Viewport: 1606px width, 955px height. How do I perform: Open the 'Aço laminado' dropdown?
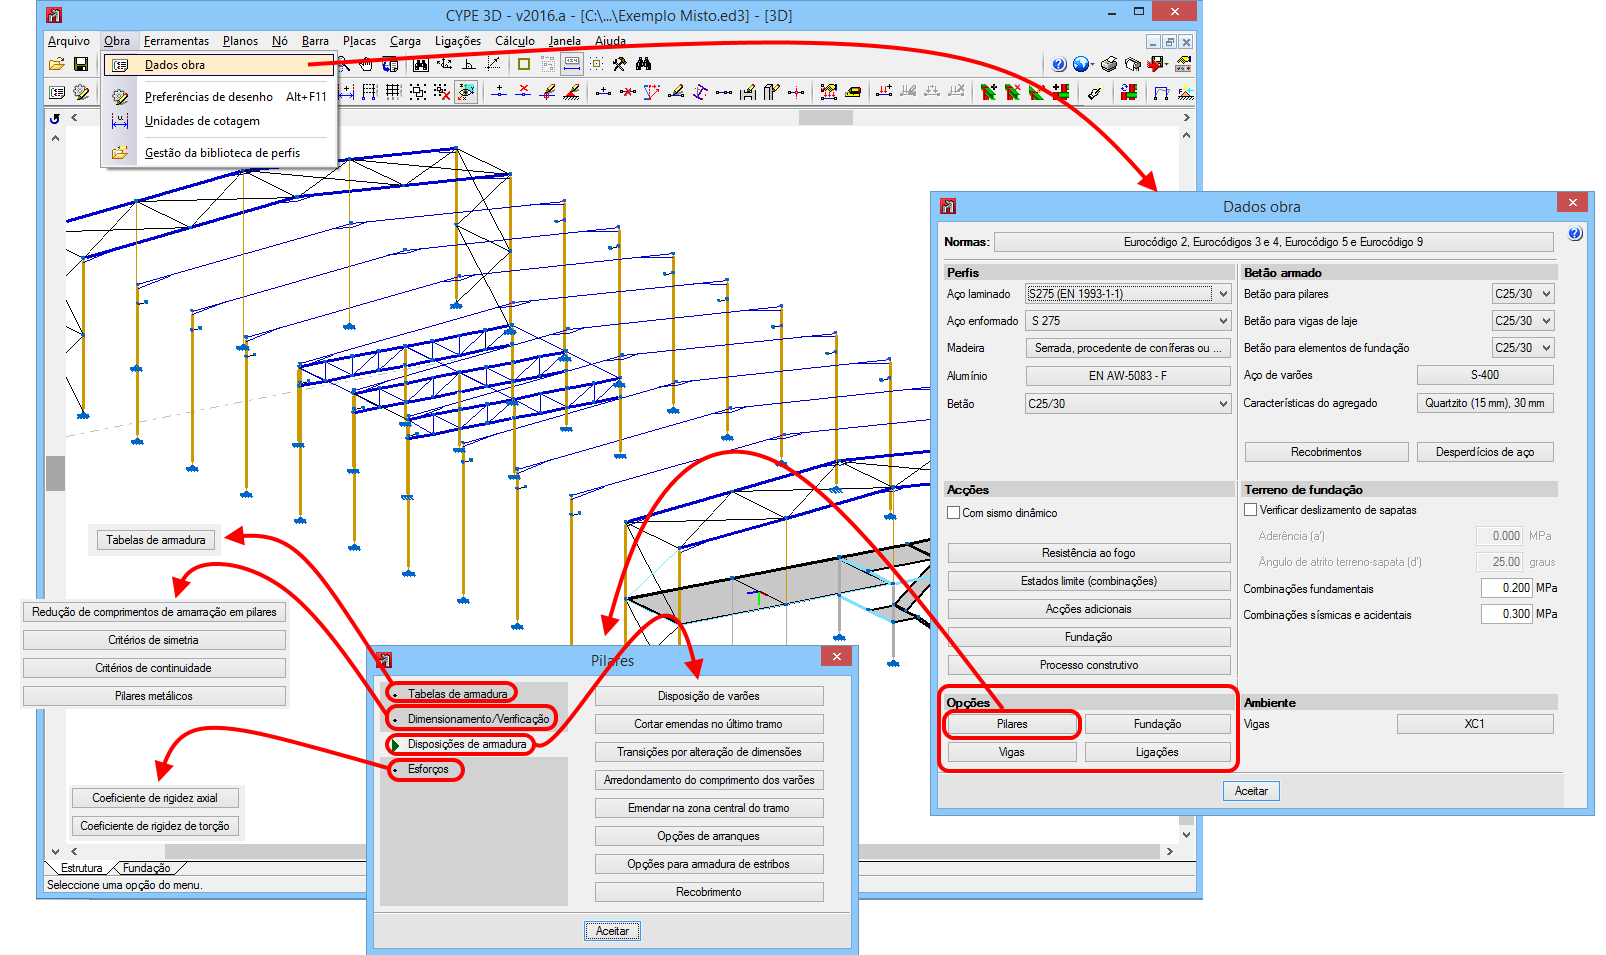tap(1128, 294)
